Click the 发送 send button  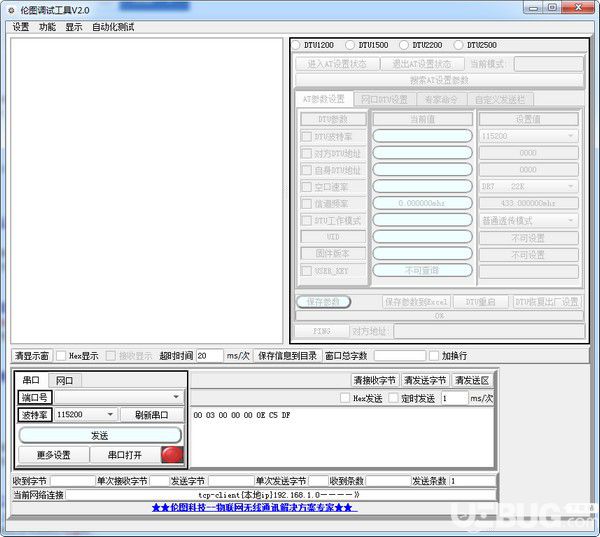click(100, 435)
